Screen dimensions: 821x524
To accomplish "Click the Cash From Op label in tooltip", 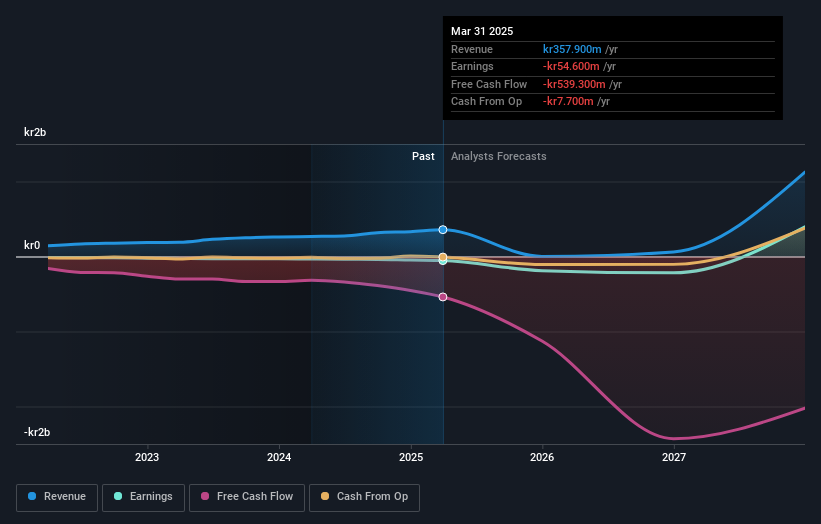I will 486,102.
